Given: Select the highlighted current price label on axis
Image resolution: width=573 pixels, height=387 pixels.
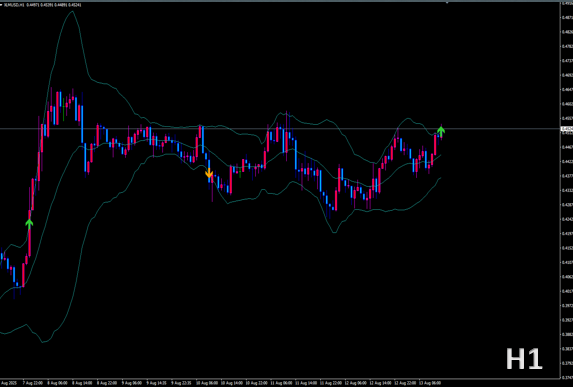Looking at the screenshot, I should click(567, 129).
